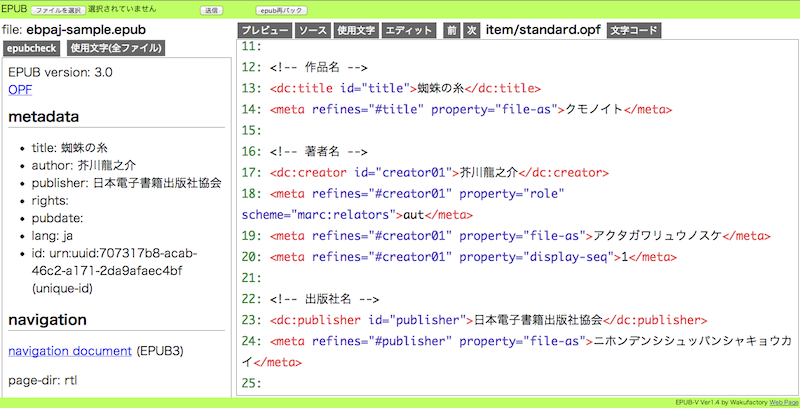Open the OPF link

pos(19,90)
